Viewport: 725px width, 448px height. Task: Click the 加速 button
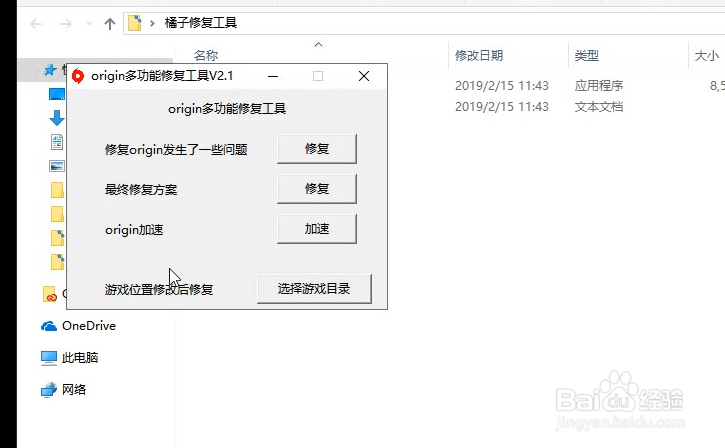[317, 228]
